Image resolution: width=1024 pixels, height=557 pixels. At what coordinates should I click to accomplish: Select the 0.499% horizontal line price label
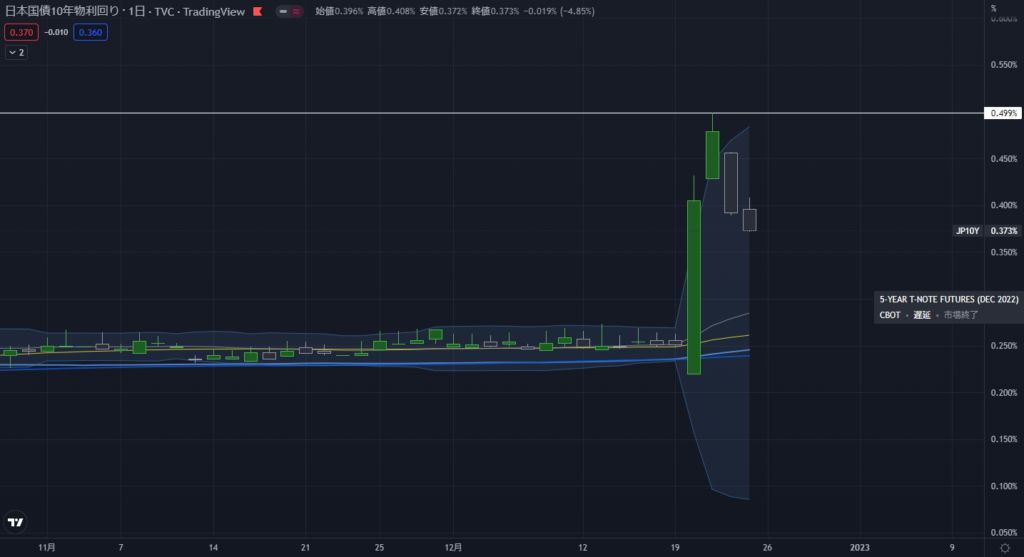tap(1003, 113)
